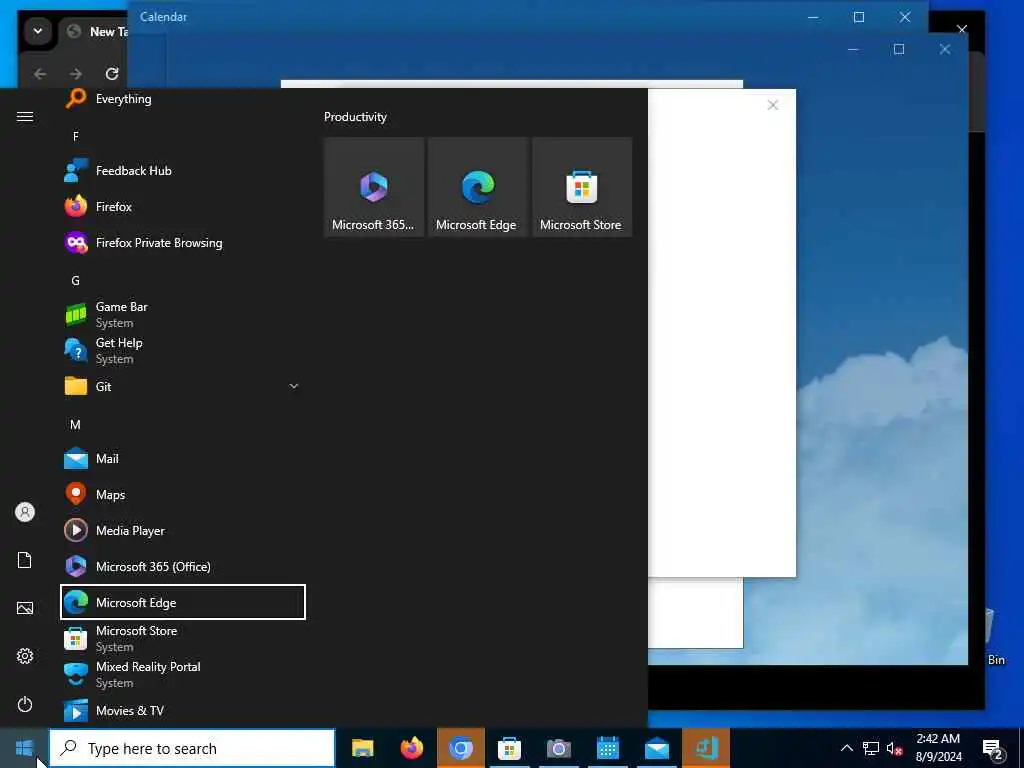Close the white dialog panel
The width and height of the screenshot is (1024, 768).
tap(773, 105)
